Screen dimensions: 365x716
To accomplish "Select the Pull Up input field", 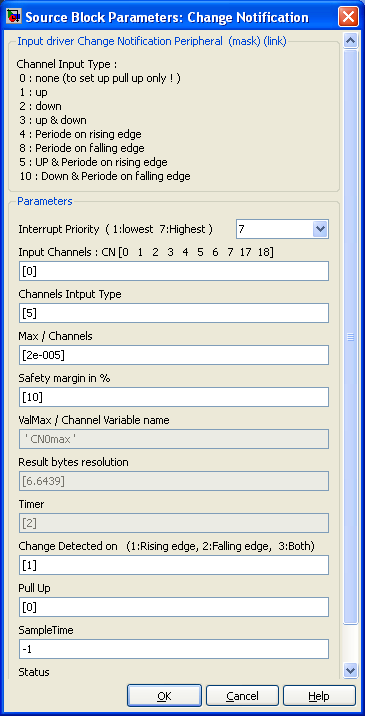I will tap(174, 607).
